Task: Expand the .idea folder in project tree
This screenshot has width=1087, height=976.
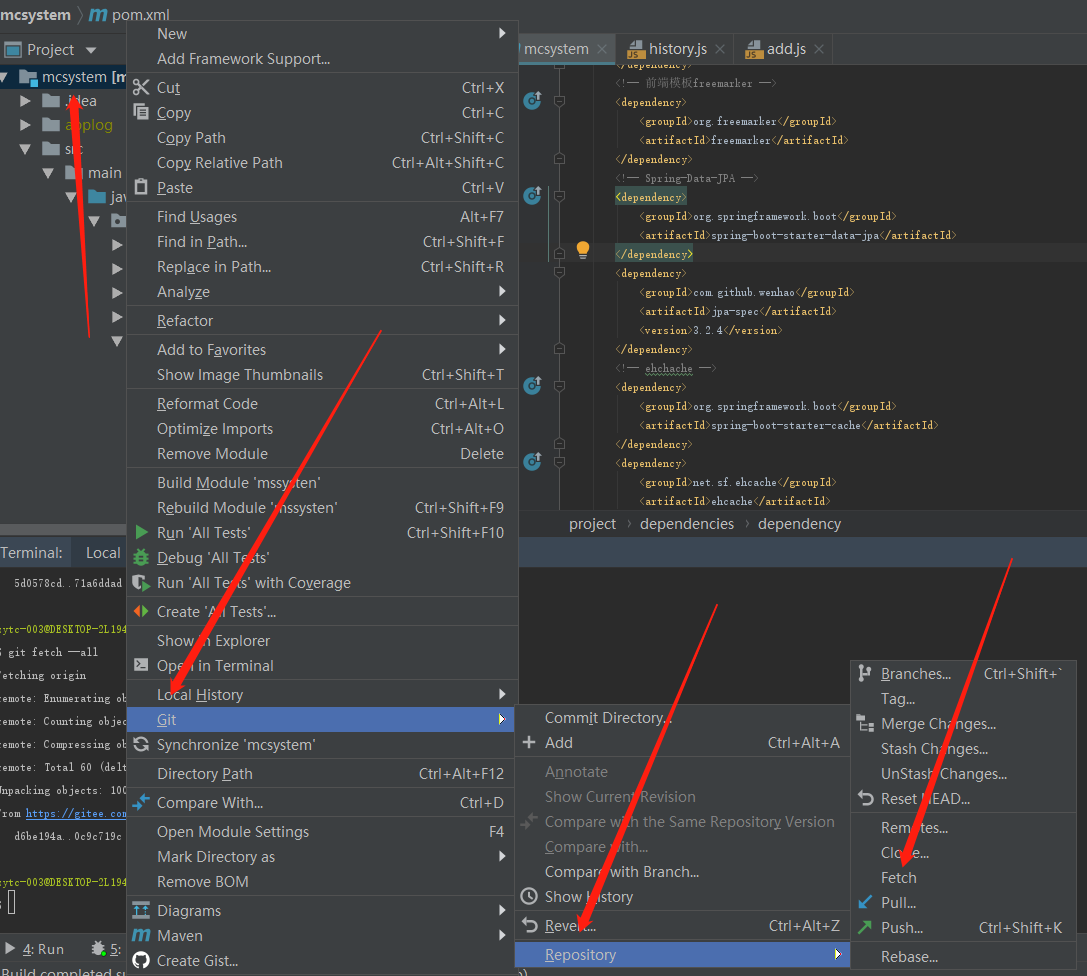Action: [x=27, y=101]
